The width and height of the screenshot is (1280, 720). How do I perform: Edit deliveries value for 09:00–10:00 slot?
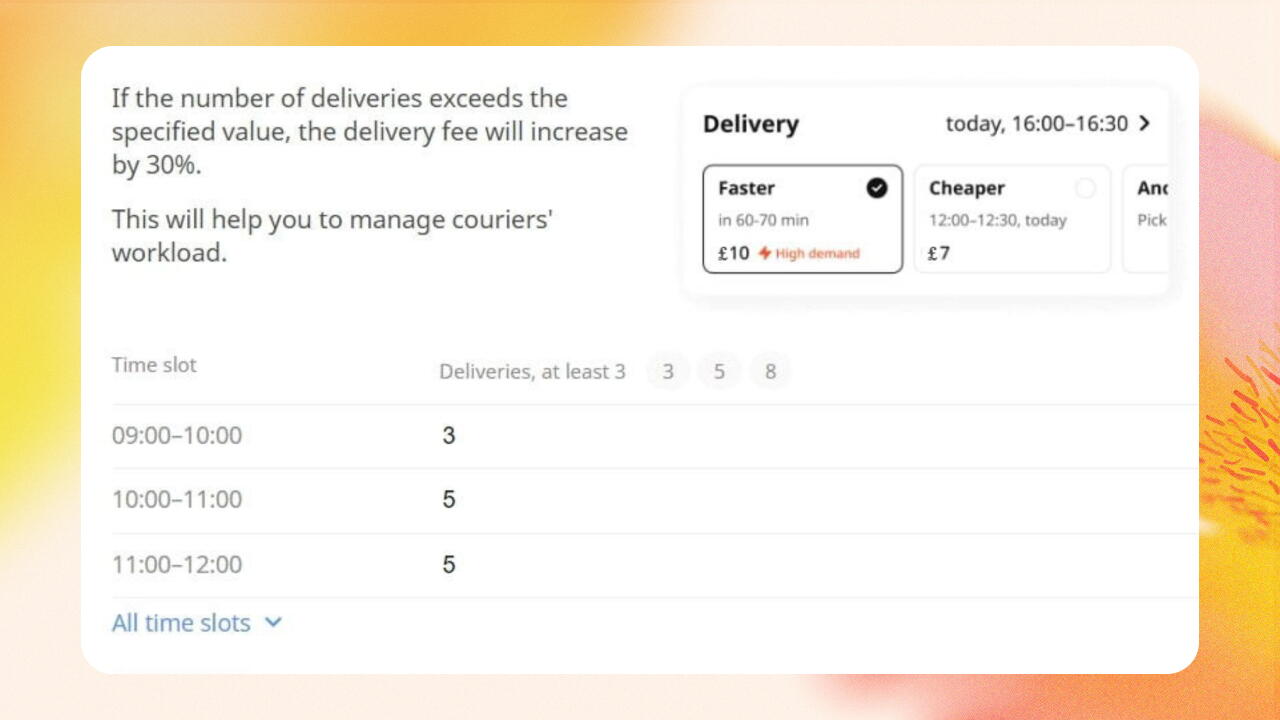pyautogui.click(x=449, y=436)
